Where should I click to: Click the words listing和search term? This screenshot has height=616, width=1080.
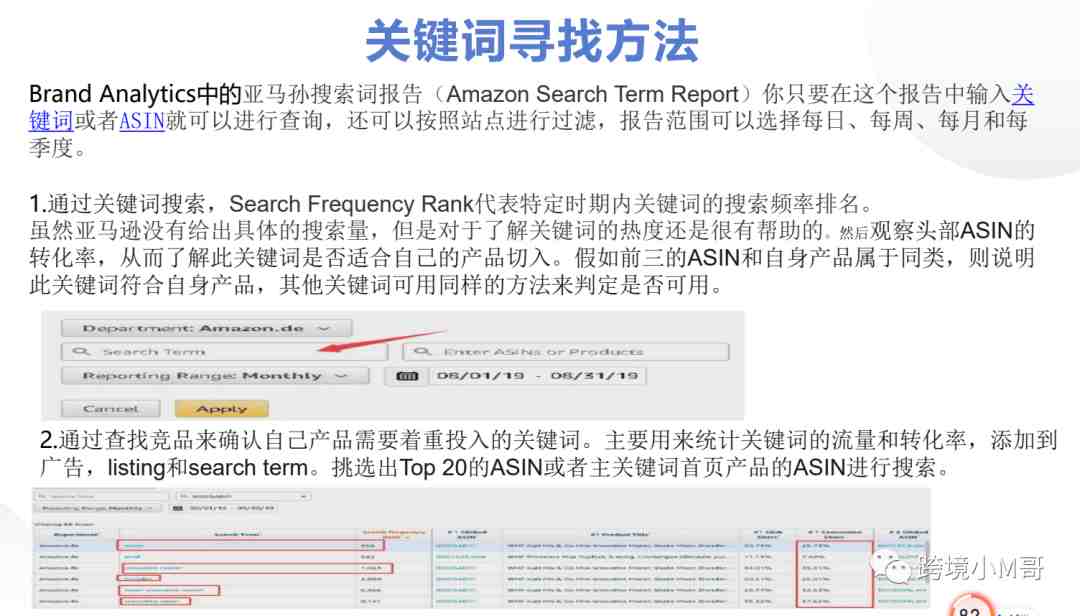click(207, 468)
